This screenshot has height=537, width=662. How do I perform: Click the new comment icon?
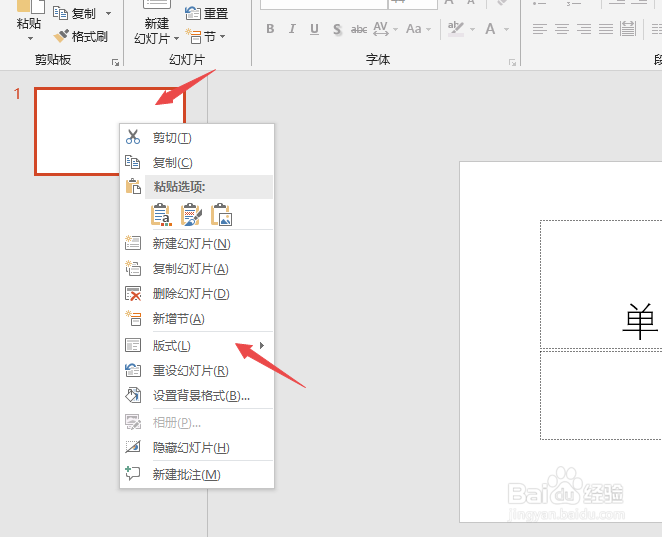(x=133, y=473)
